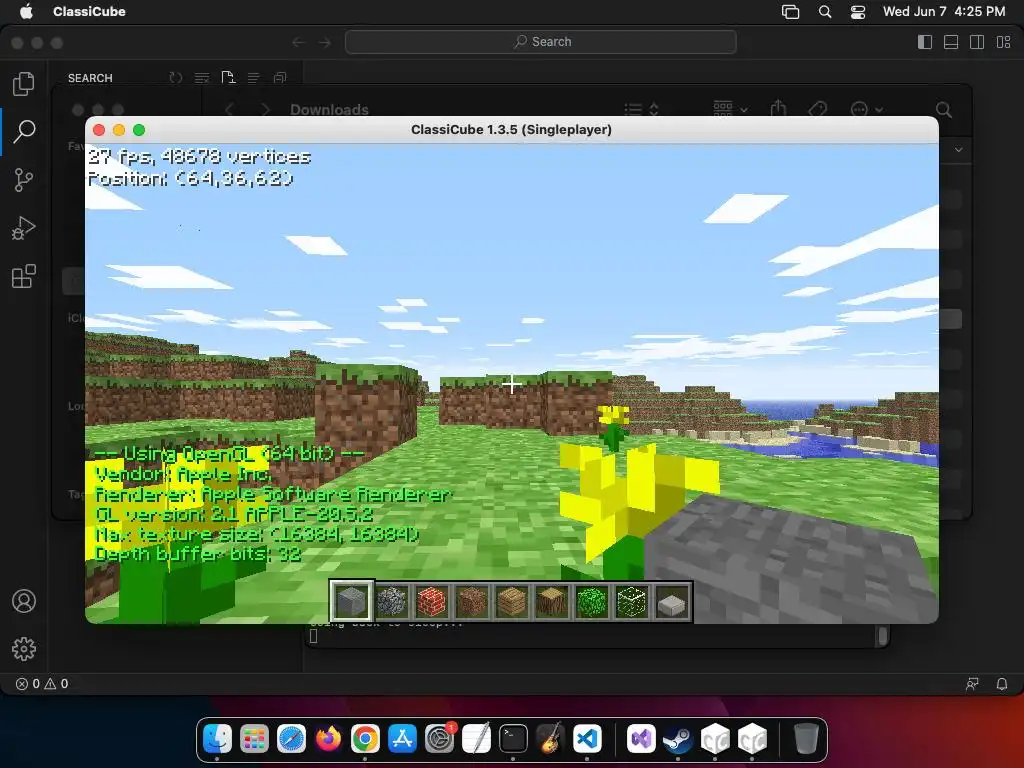Open Spotlight search from menu bar
The width and height of the screenshot is (1024, 768).
[825, 12]
